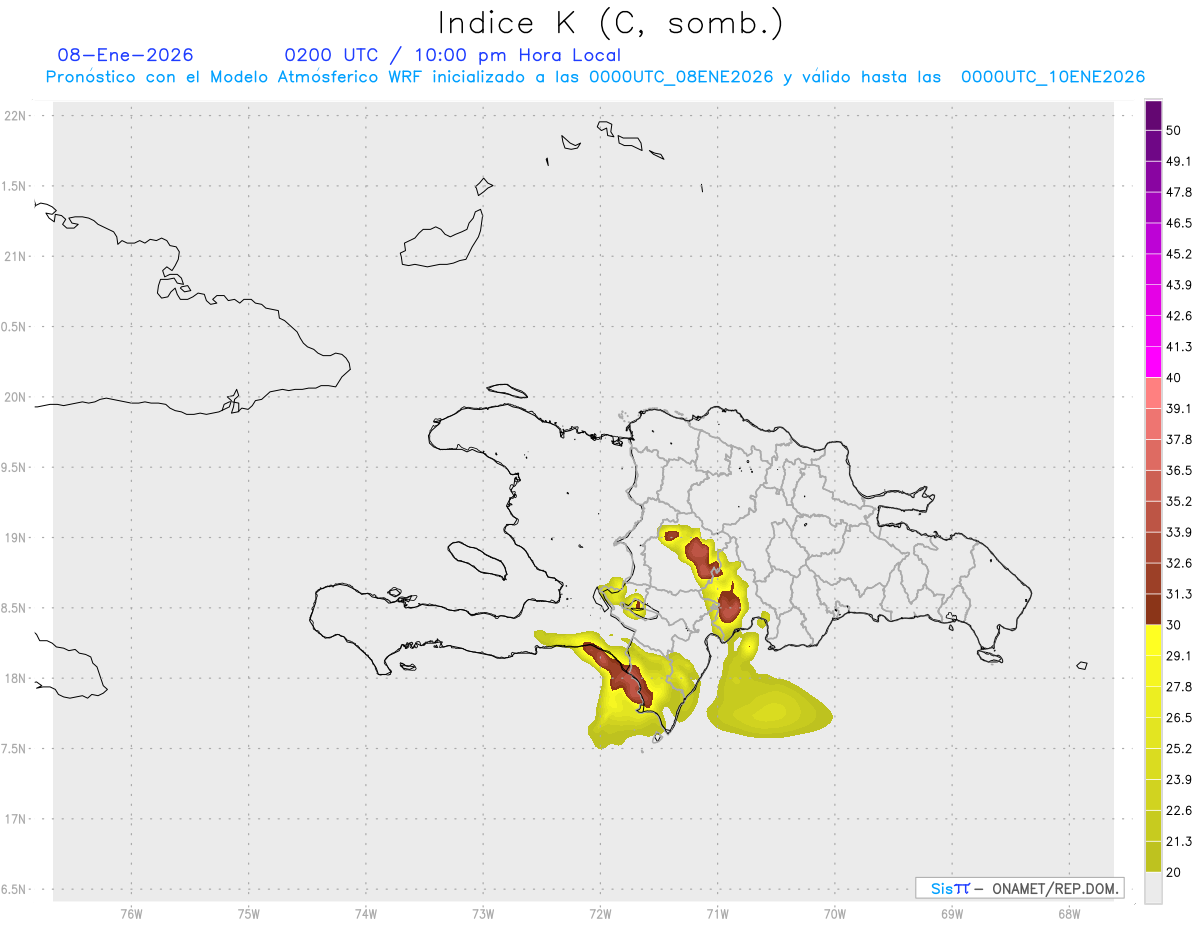
Task: Click the salmon band between 39.1 and 40
Action: 1153,393
